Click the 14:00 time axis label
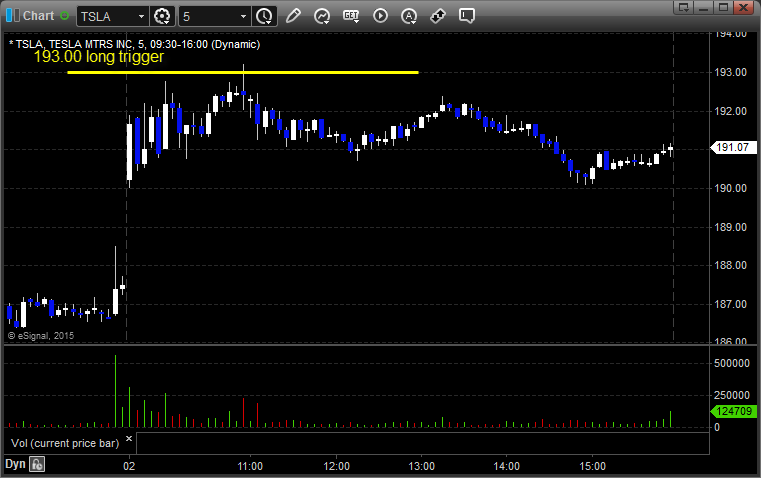The image size is (761, 478). (x=507, y=466)
